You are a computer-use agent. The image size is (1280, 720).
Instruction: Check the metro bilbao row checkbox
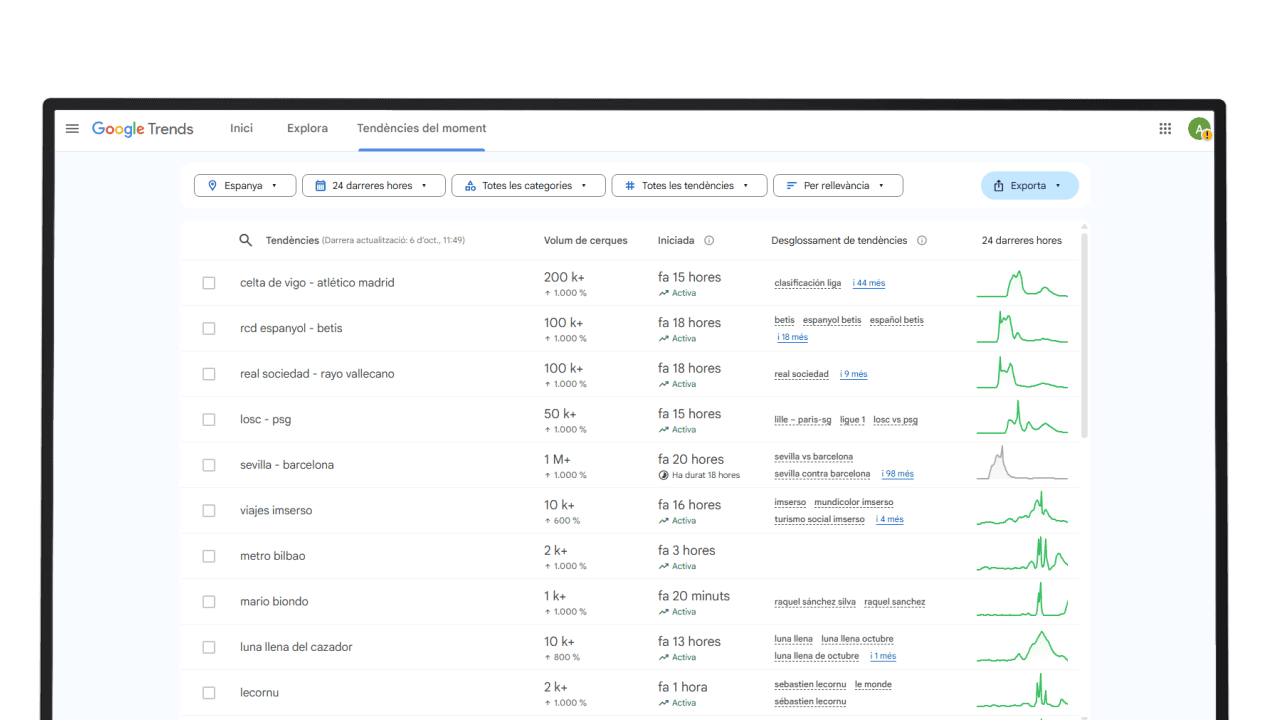(x=209, y=556)
